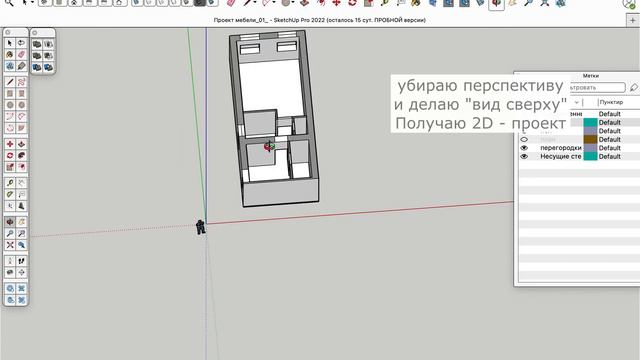Activate the Protractor tool
This screenshot has height=360, width=640.
tap(10, 194)
